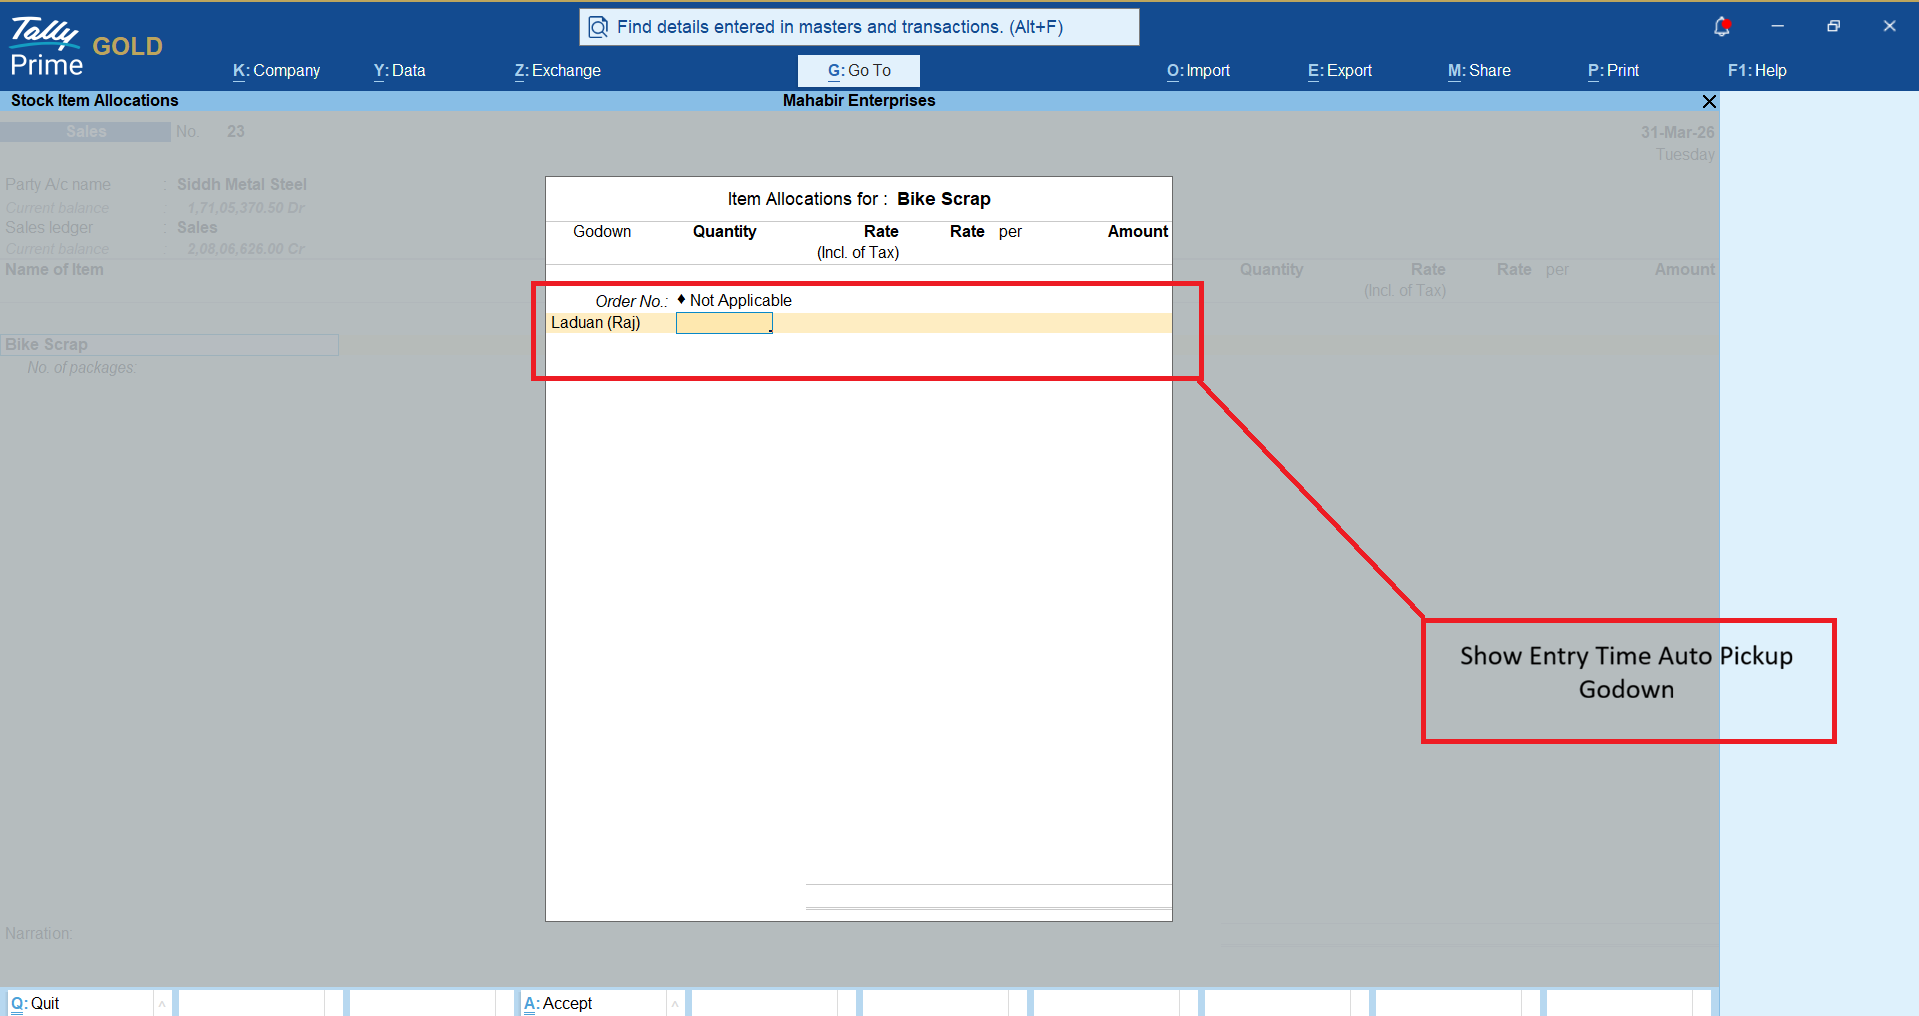Open the Import menu
Image resolution: width=1919 pixels, height=1016 pixels.
(x=1198, y=71)
